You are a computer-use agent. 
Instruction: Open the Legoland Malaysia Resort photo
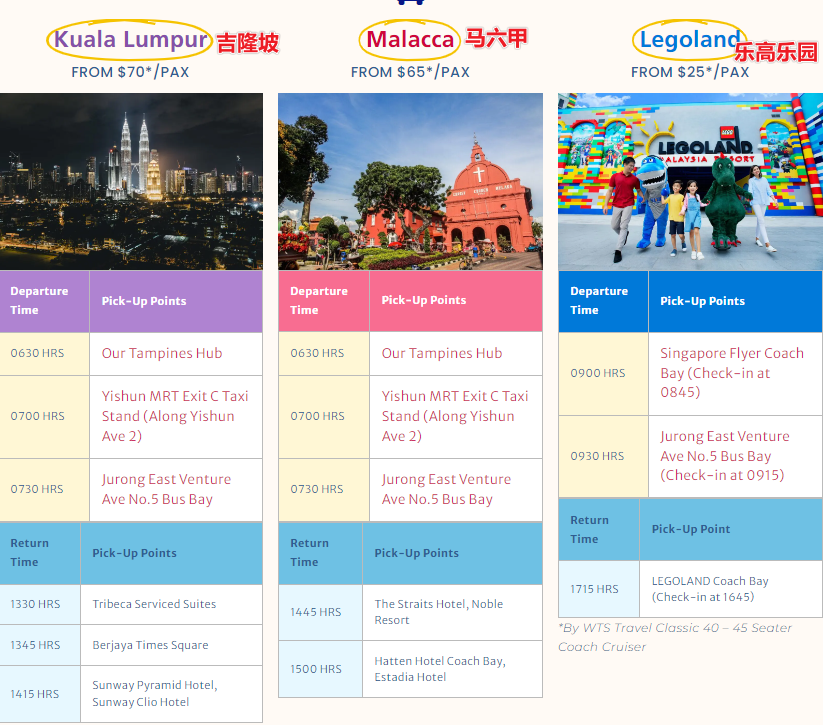(x=690, y=182)
